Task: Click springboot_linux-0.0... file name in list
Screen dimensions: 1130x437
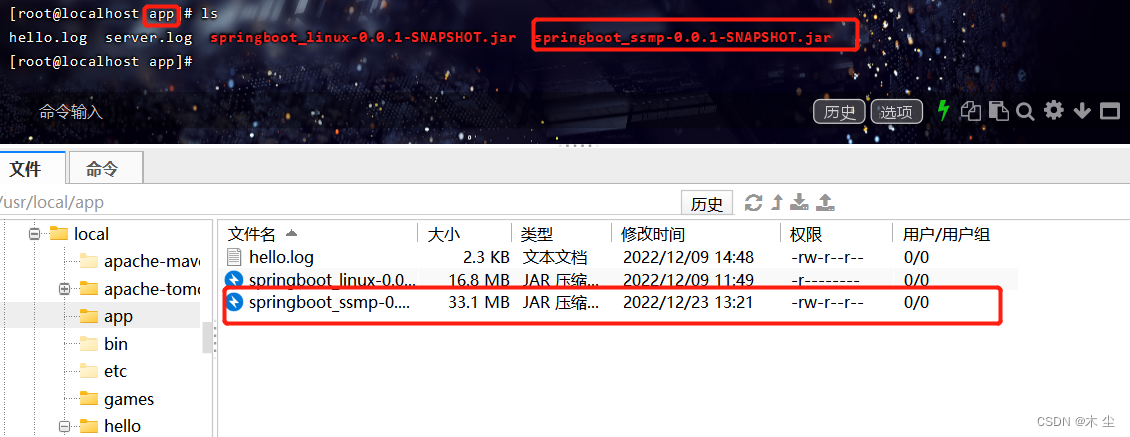Action: coord(332,280)
